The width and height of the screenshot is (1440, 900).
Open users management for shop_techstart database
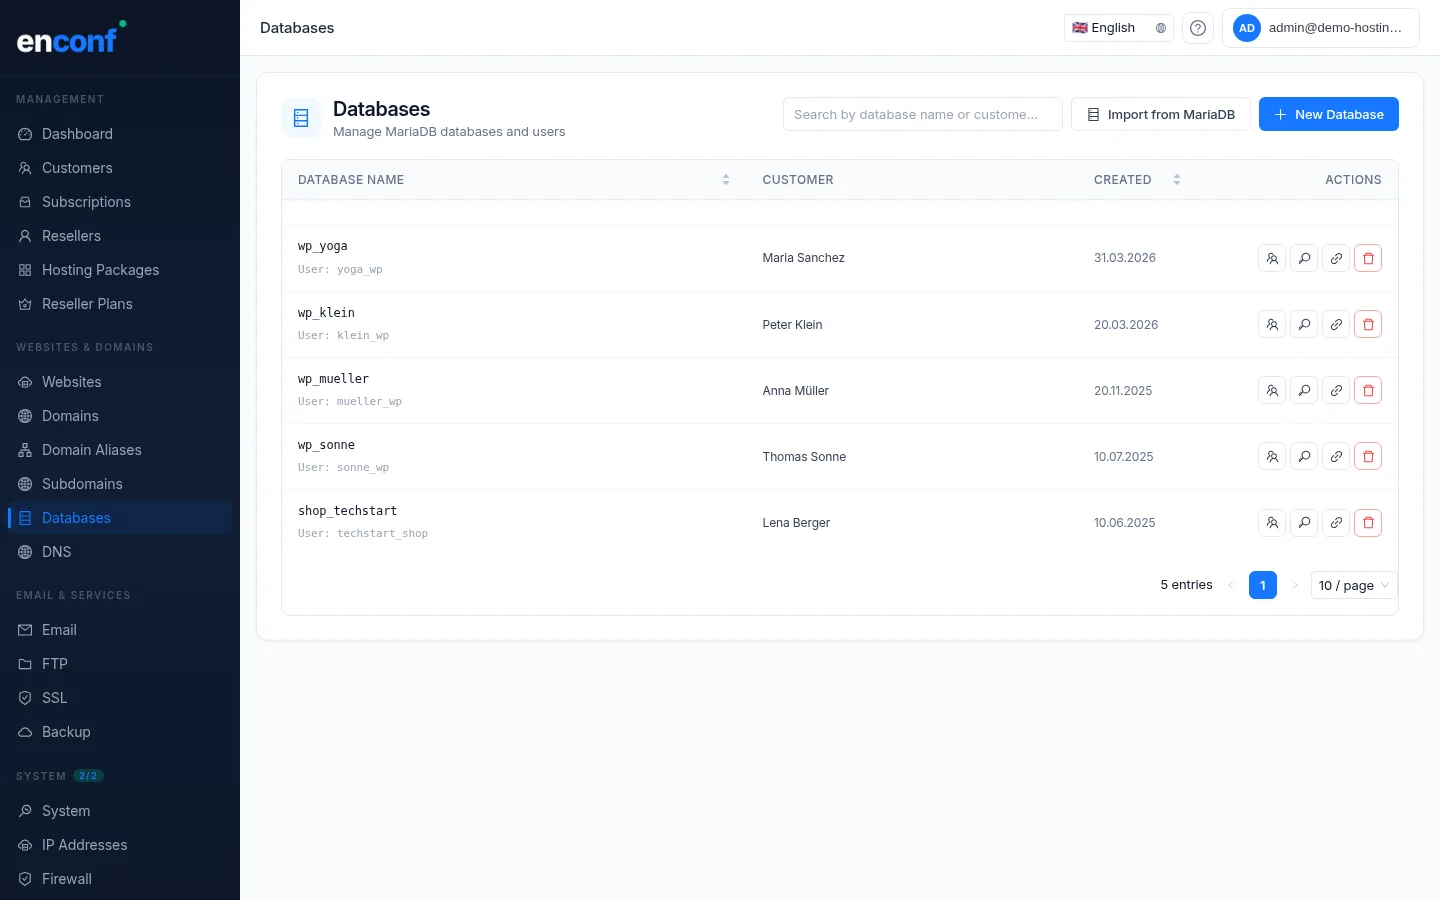tap(1272, 522)
